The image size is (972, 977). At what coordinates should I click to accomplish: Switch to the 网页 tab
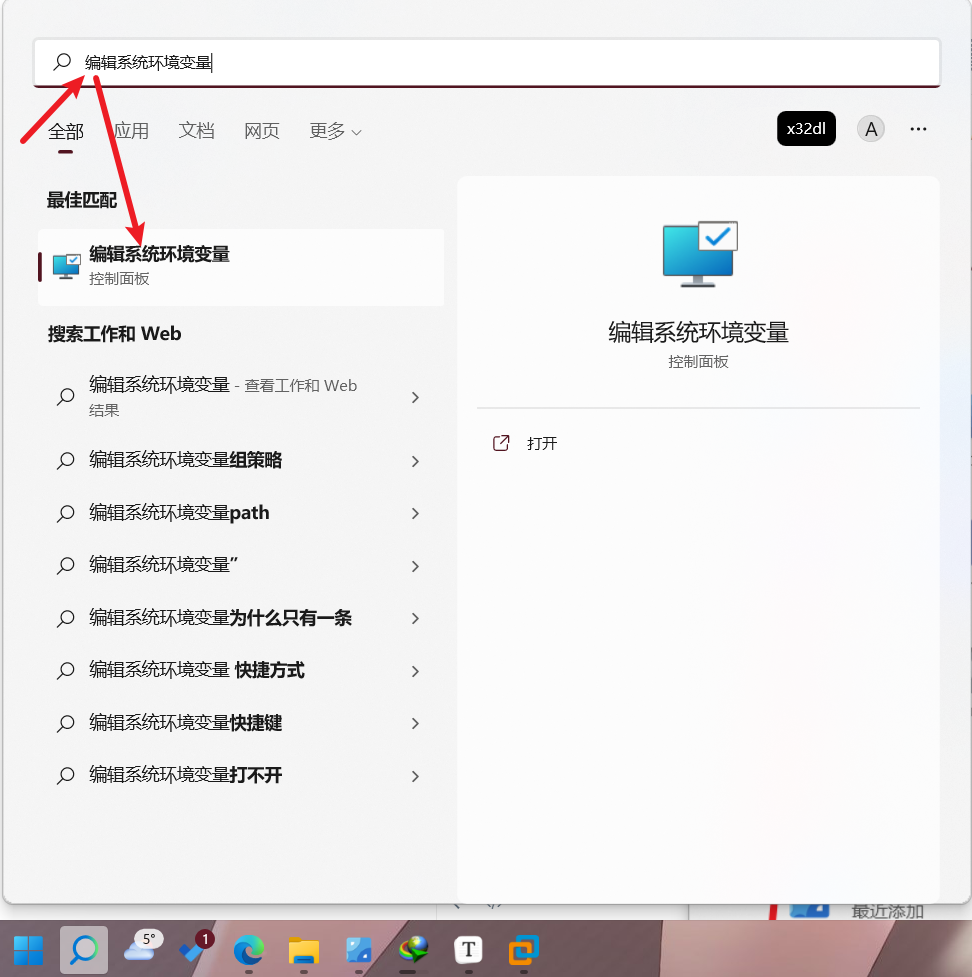(262, 131)
